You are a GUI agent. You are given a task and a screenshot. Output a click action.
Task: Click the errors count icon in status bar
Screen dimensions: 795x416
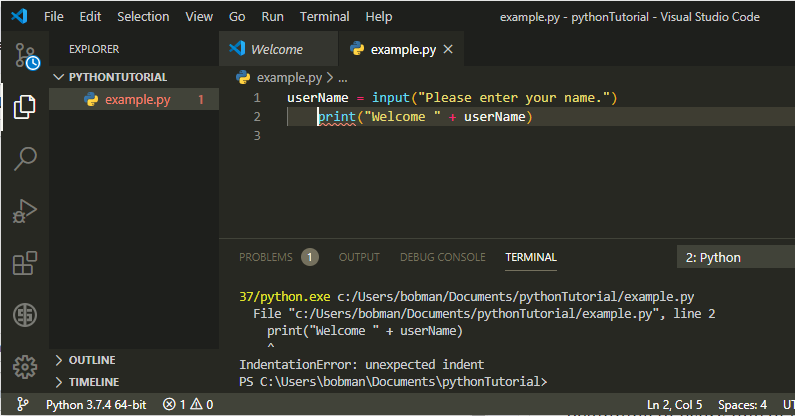click(x=169, y=404)
